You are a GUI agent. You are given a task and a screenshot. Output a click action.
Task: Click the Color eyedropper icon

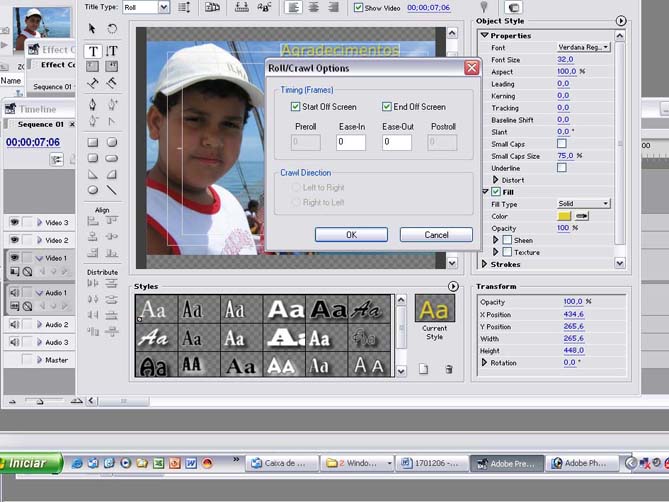tap(580, 216)
